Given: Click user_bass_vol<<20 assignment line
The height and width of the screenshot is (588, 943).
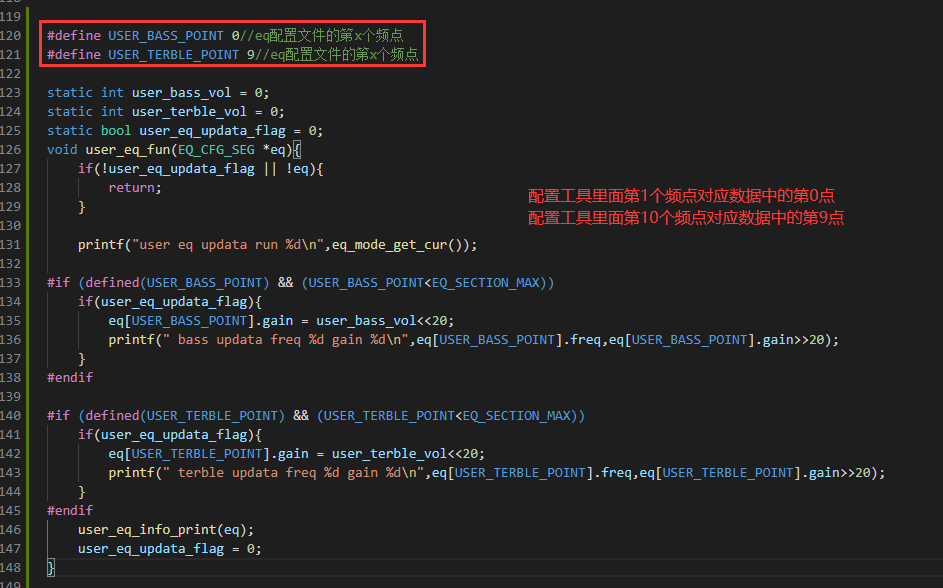Looking at the screenshot, I should (x=281, y=320).
